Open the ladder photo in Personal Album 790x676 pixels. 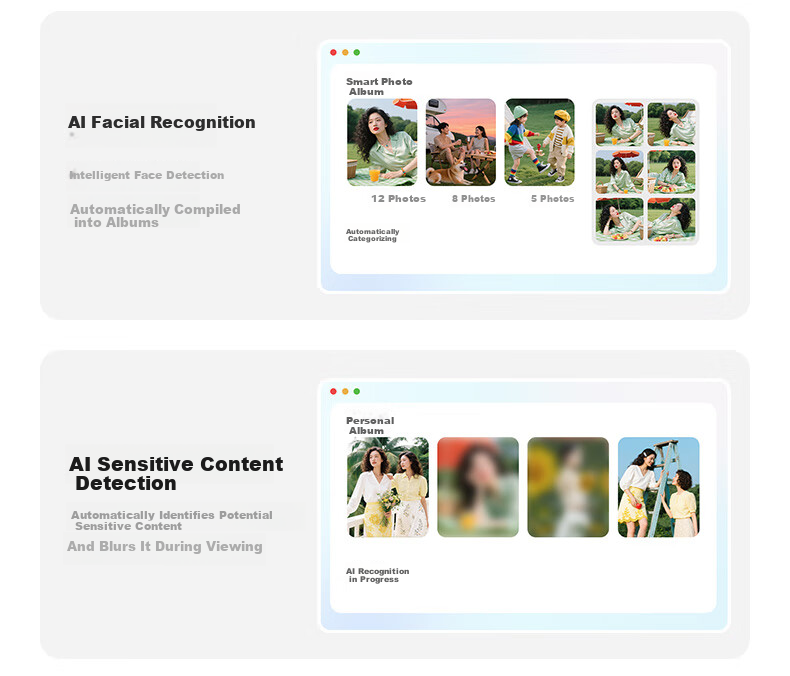[x=659, y=487]
